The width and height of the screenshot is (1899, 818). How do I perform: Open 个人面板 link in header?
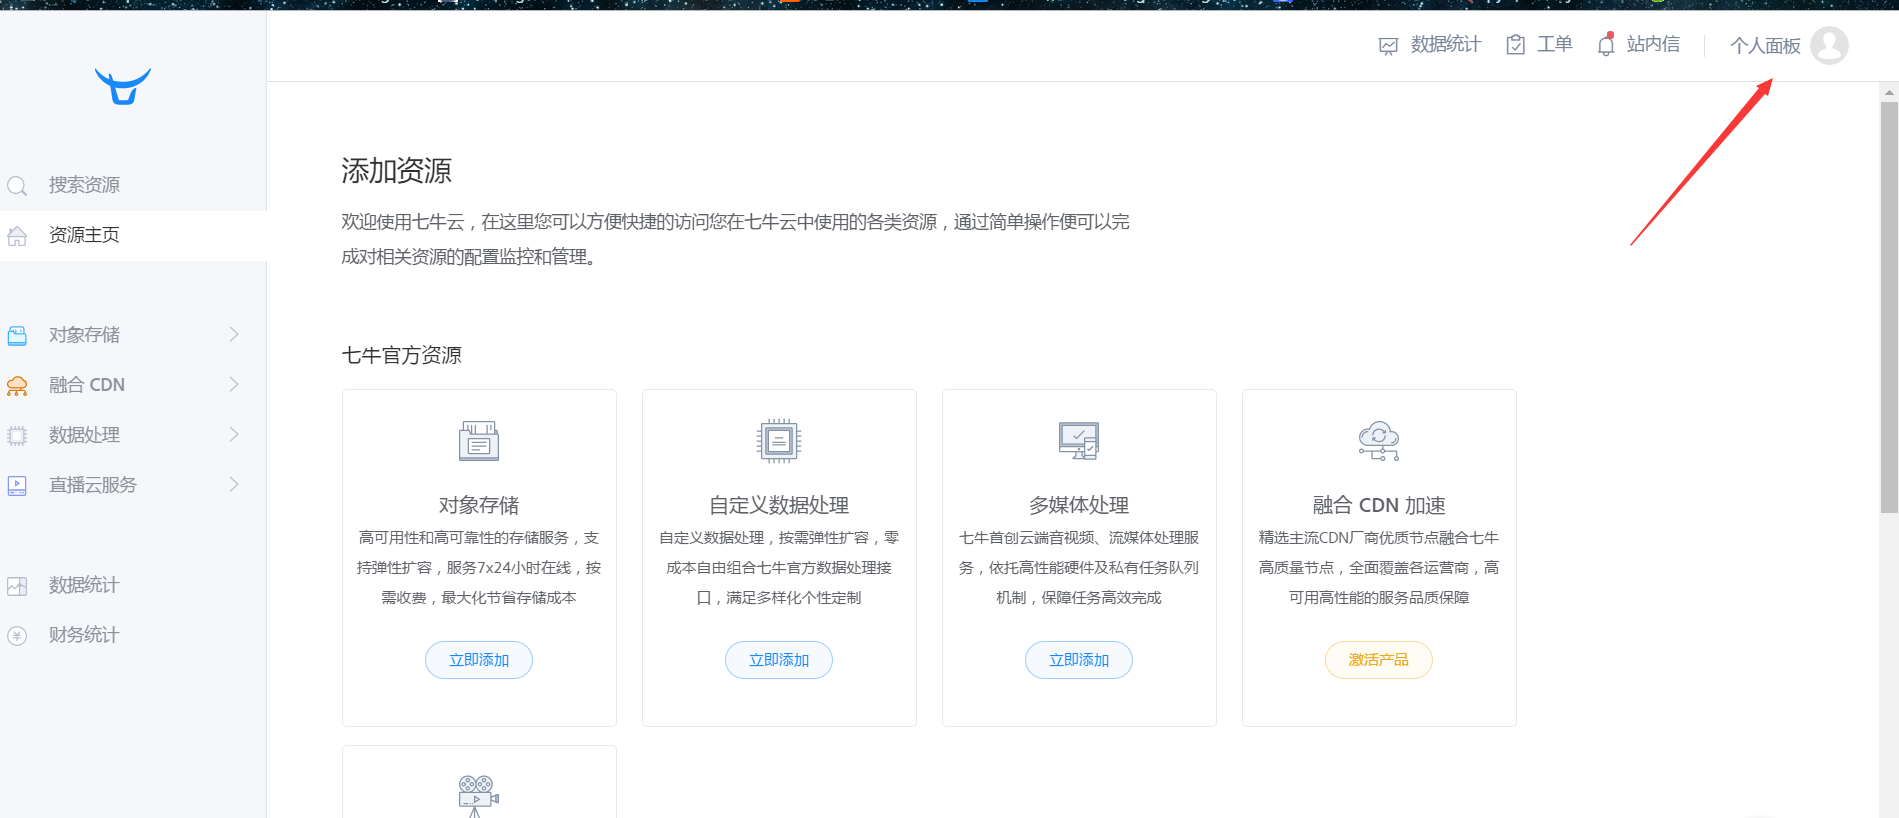(x=1765, y=46)
